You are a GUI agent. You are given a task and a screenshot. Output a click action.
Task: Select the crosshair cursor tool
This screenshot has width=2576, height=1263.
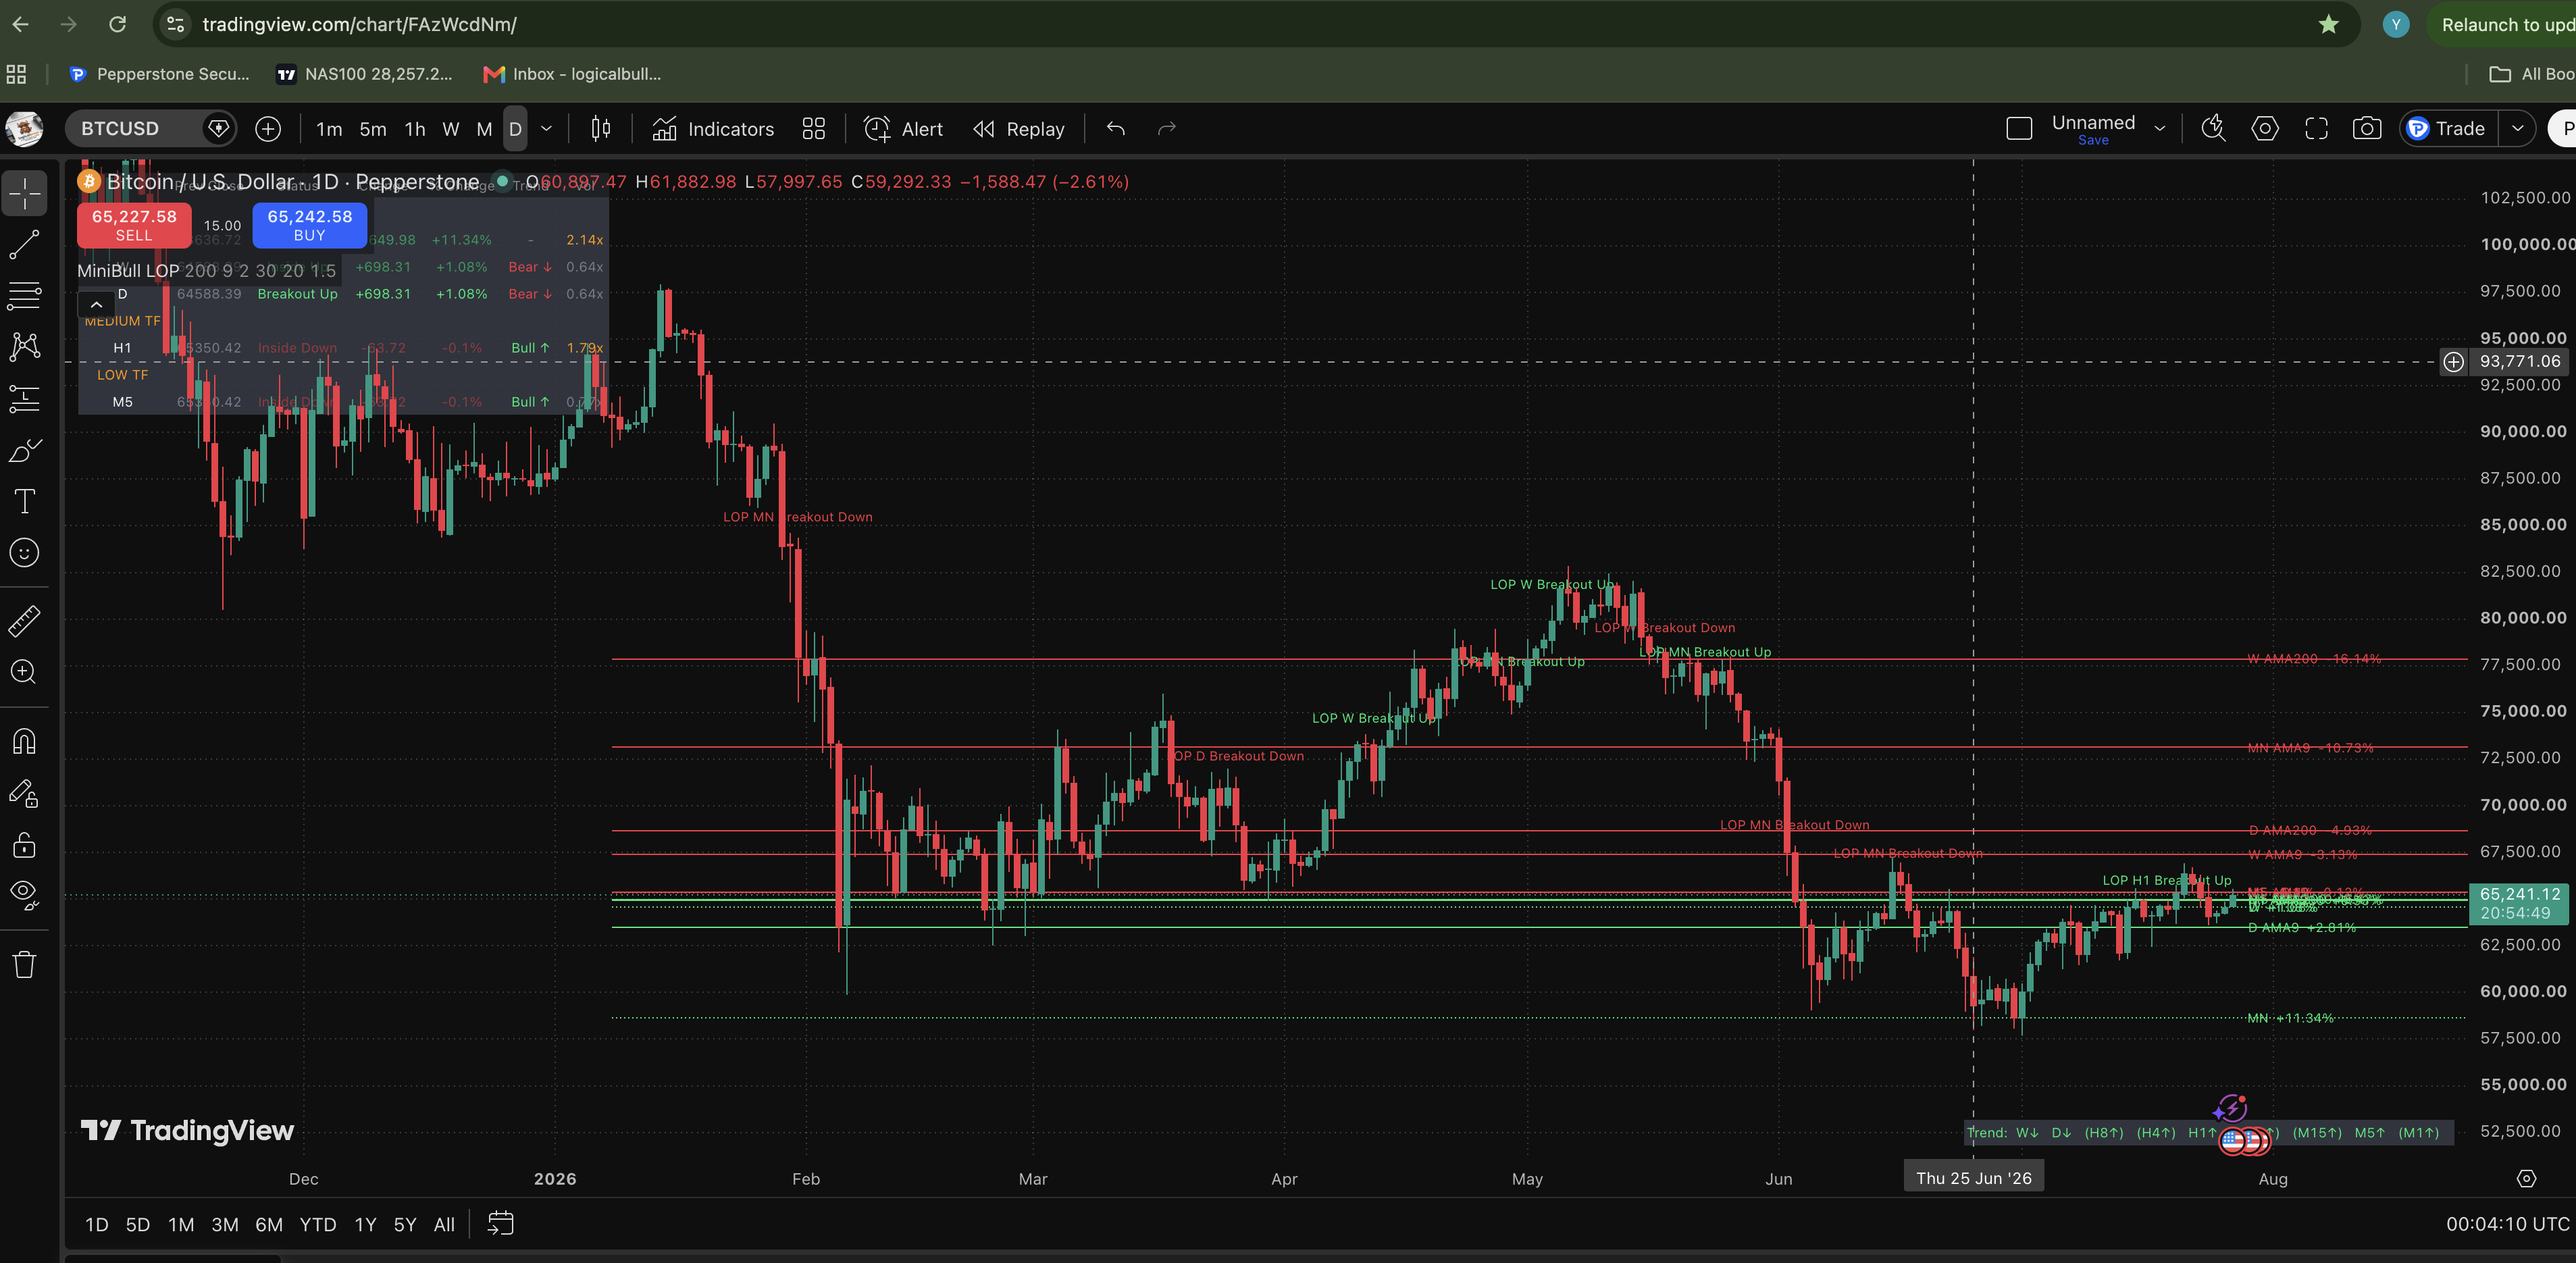pyautogui.click(x=25, y=193)
